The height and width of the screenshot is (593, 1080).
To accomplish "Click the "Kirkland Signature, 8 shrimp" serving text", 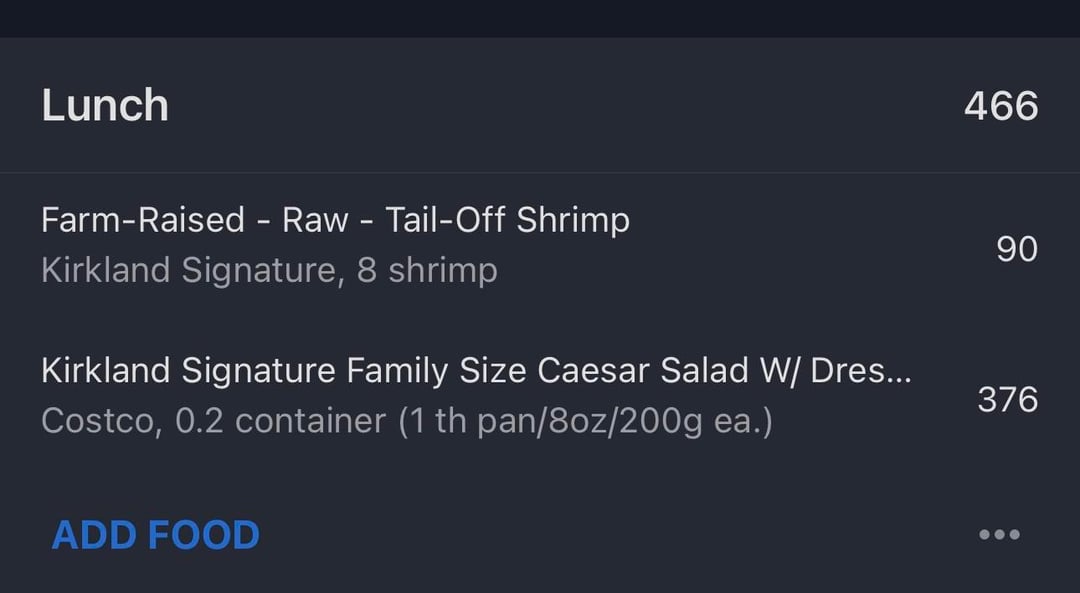I will (269, 271).
